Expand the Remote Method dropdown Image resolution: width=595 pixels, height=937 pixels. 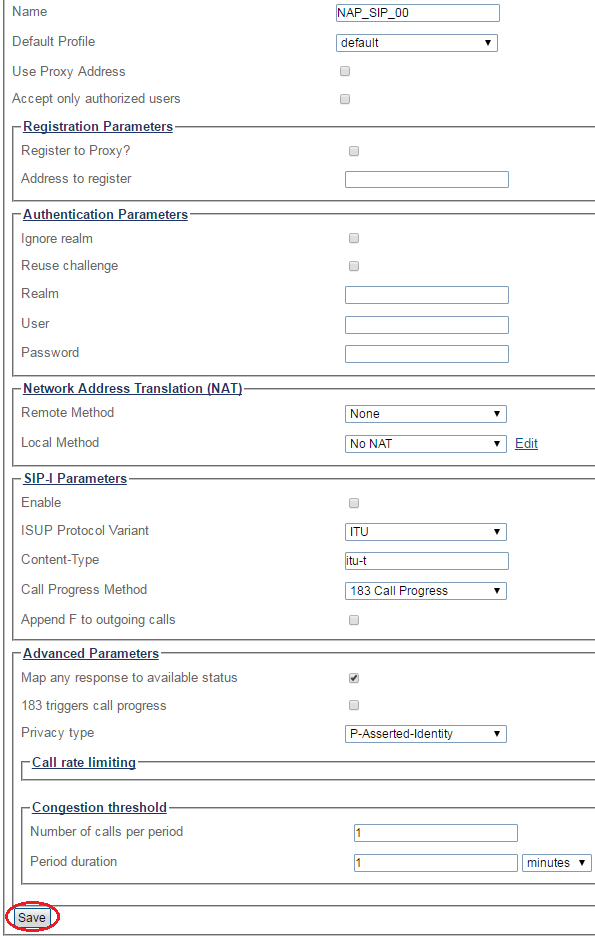click(x=425, y=414)
